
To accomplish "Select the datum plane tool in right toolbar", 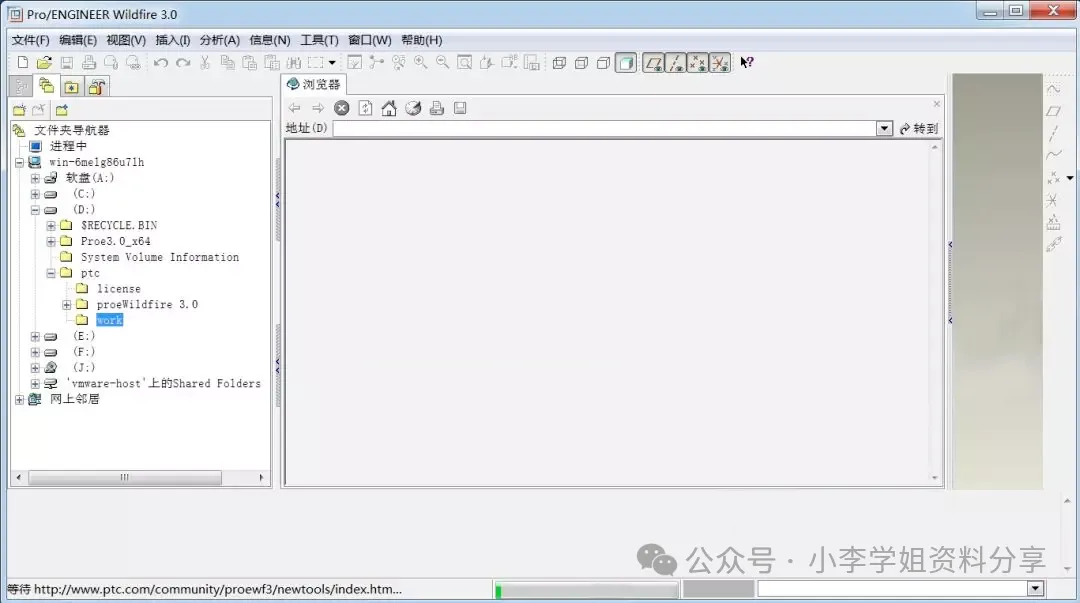I will click(x=1053, y=111).
